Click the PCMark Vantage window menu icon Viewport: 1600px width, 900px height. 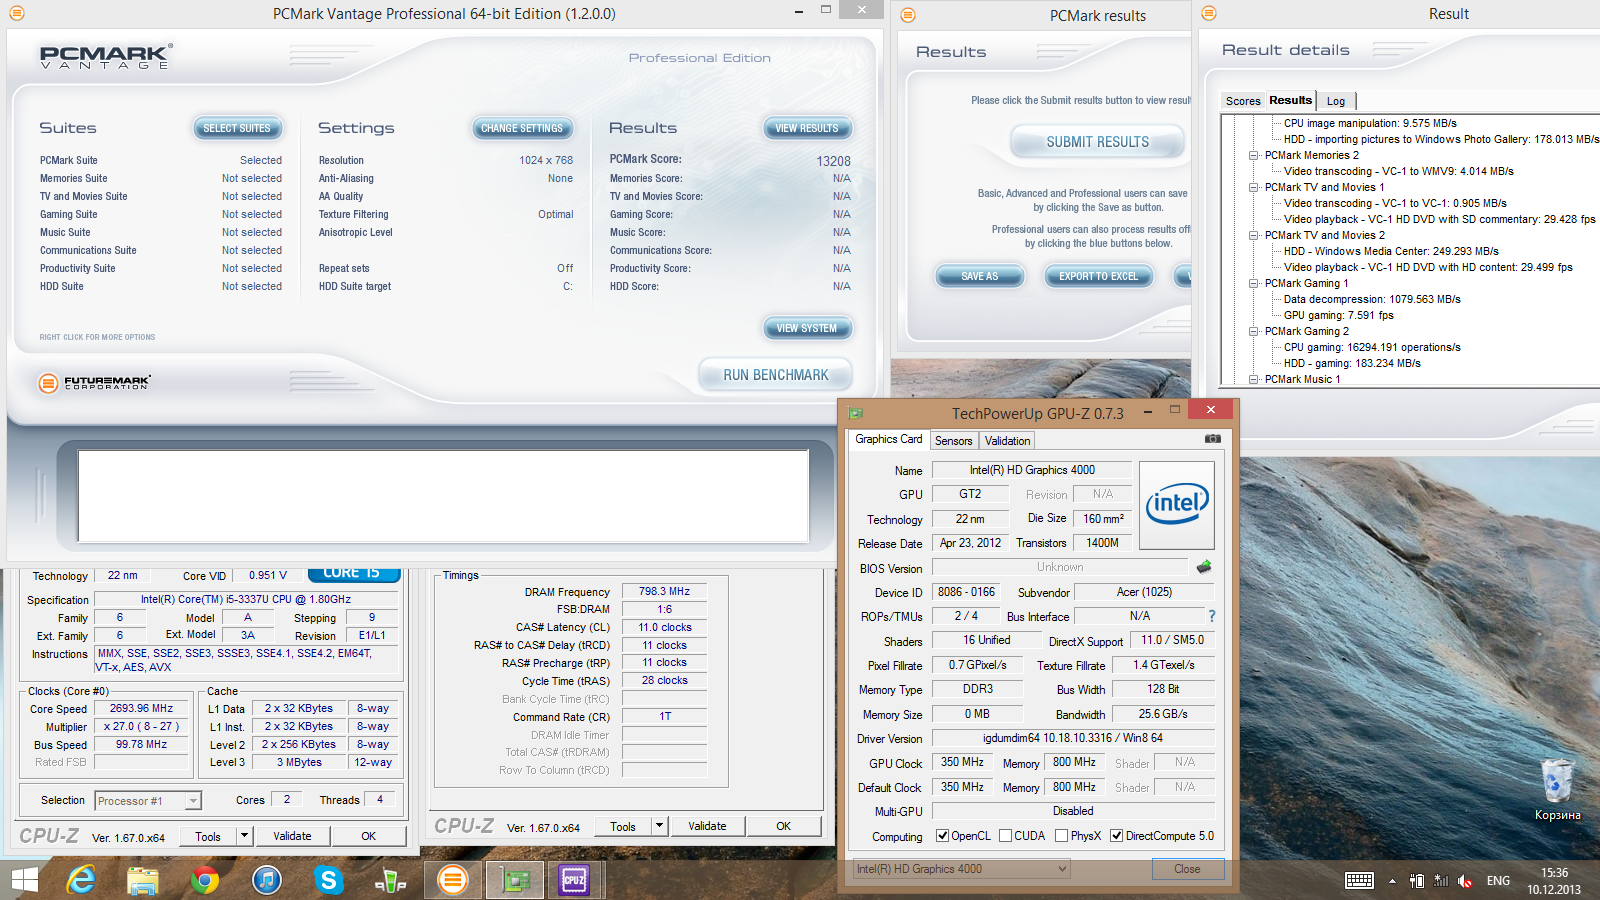(x=16, y=14)
